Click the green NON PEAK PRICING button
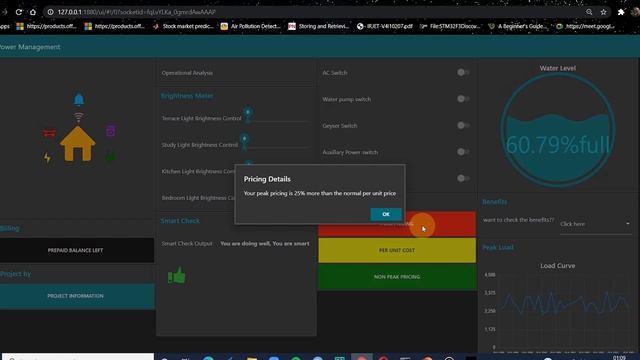This screenshot has height=360, width=640. tap(397, 277)
